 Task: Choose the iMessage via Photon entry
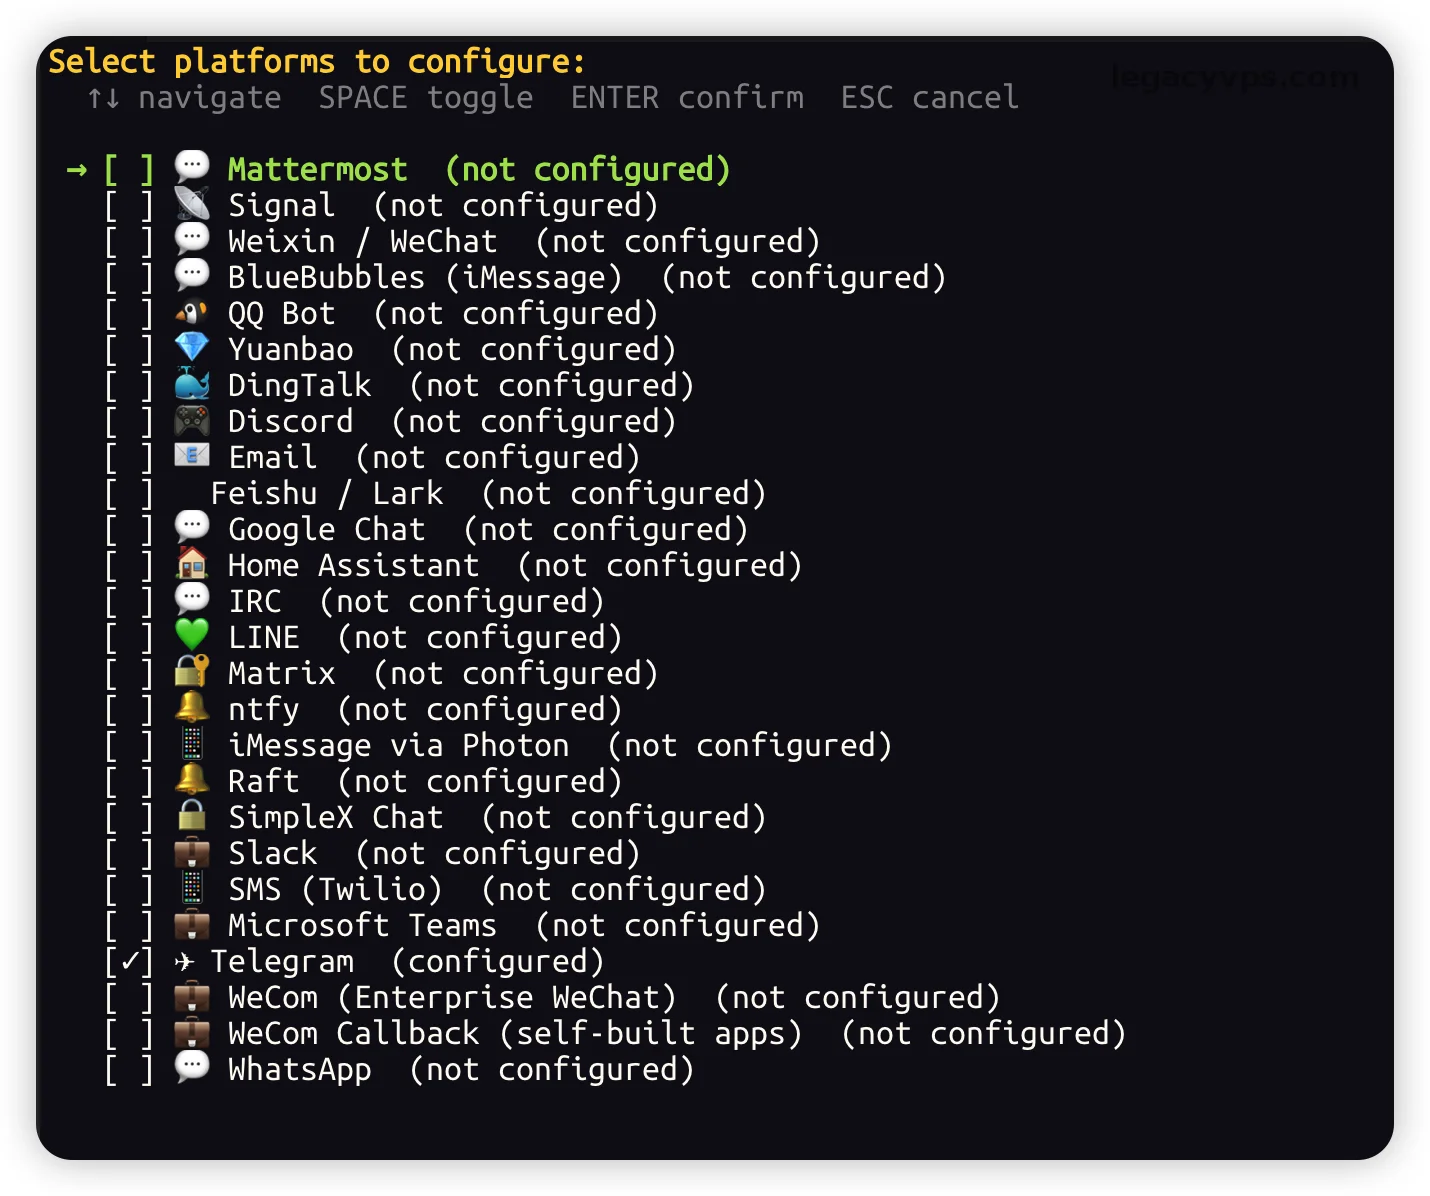point(498,746)
